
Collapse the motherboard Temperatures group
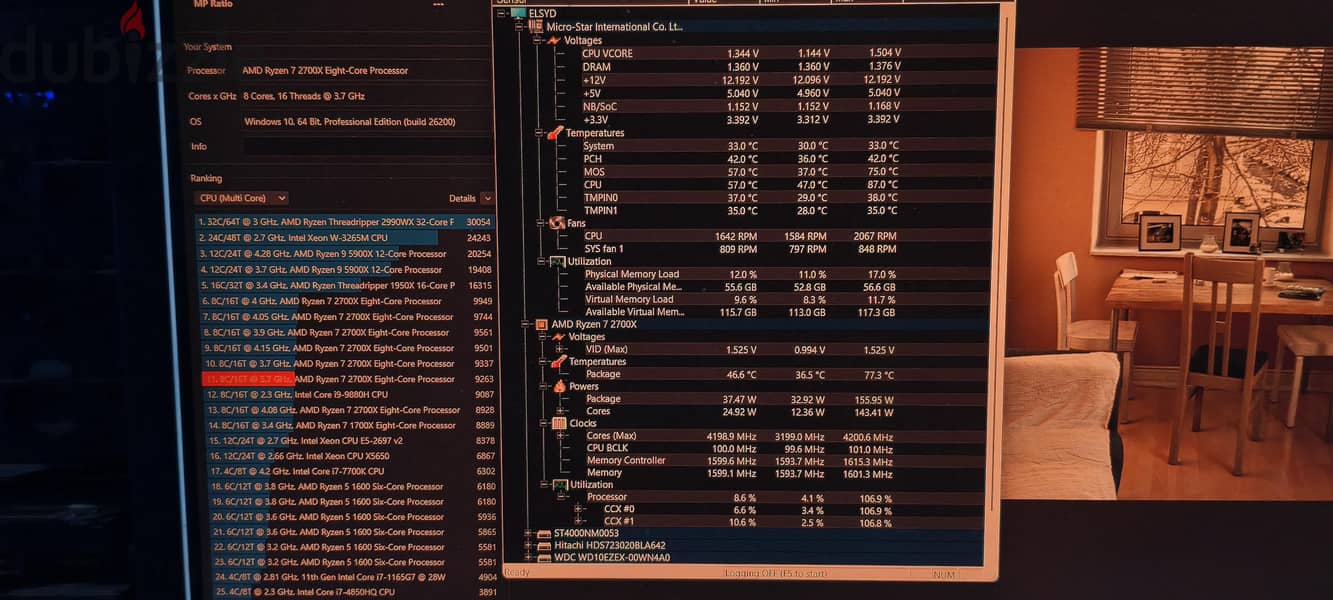[x=540, y=132]
